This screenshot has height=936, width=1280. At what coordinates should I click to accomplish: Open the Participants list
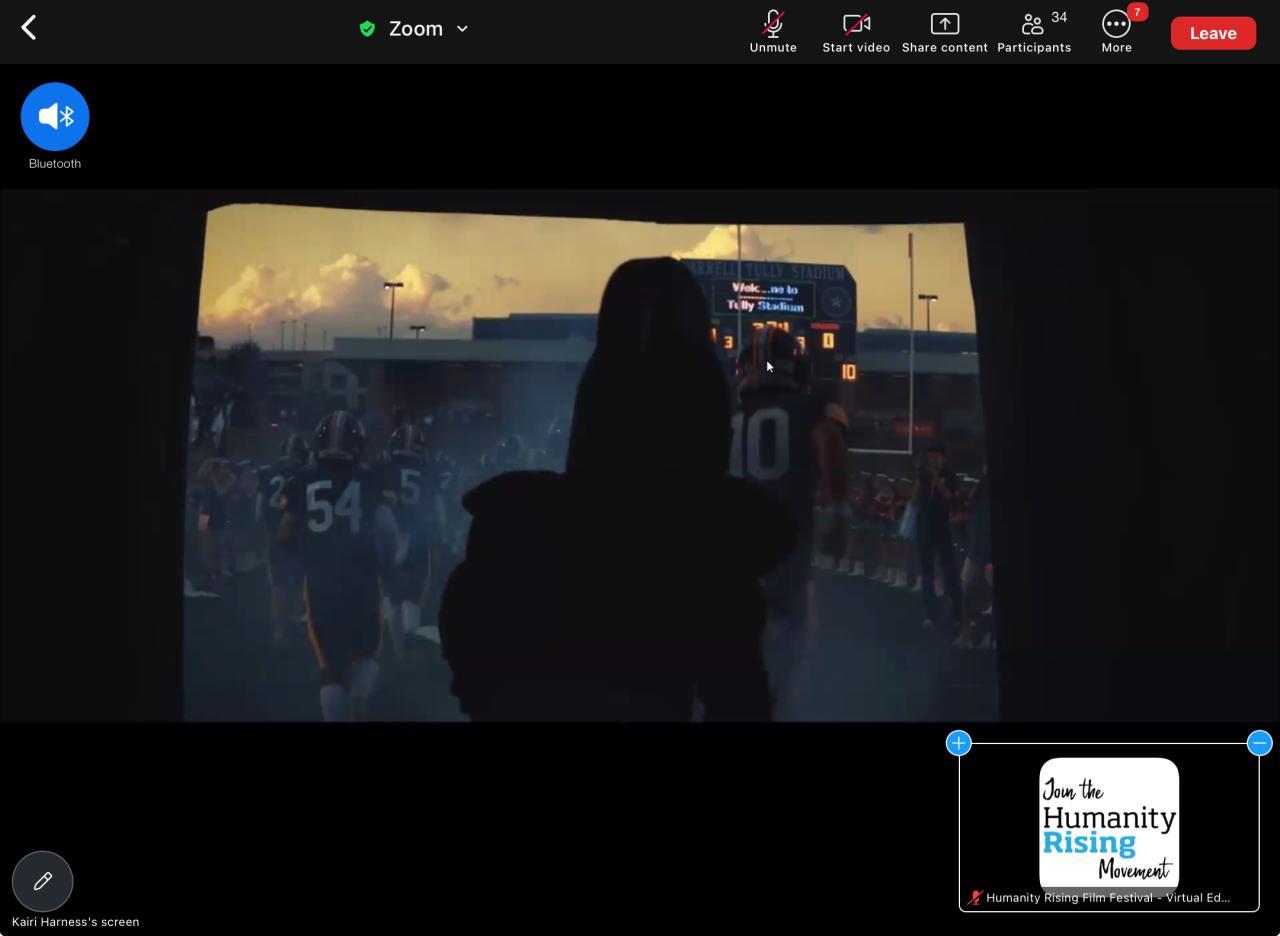[x=1034, y=33]
